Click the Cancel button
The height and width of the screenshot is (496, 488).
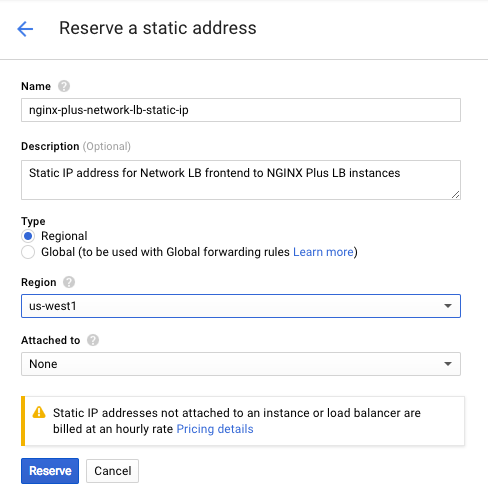tap(113, 471)
